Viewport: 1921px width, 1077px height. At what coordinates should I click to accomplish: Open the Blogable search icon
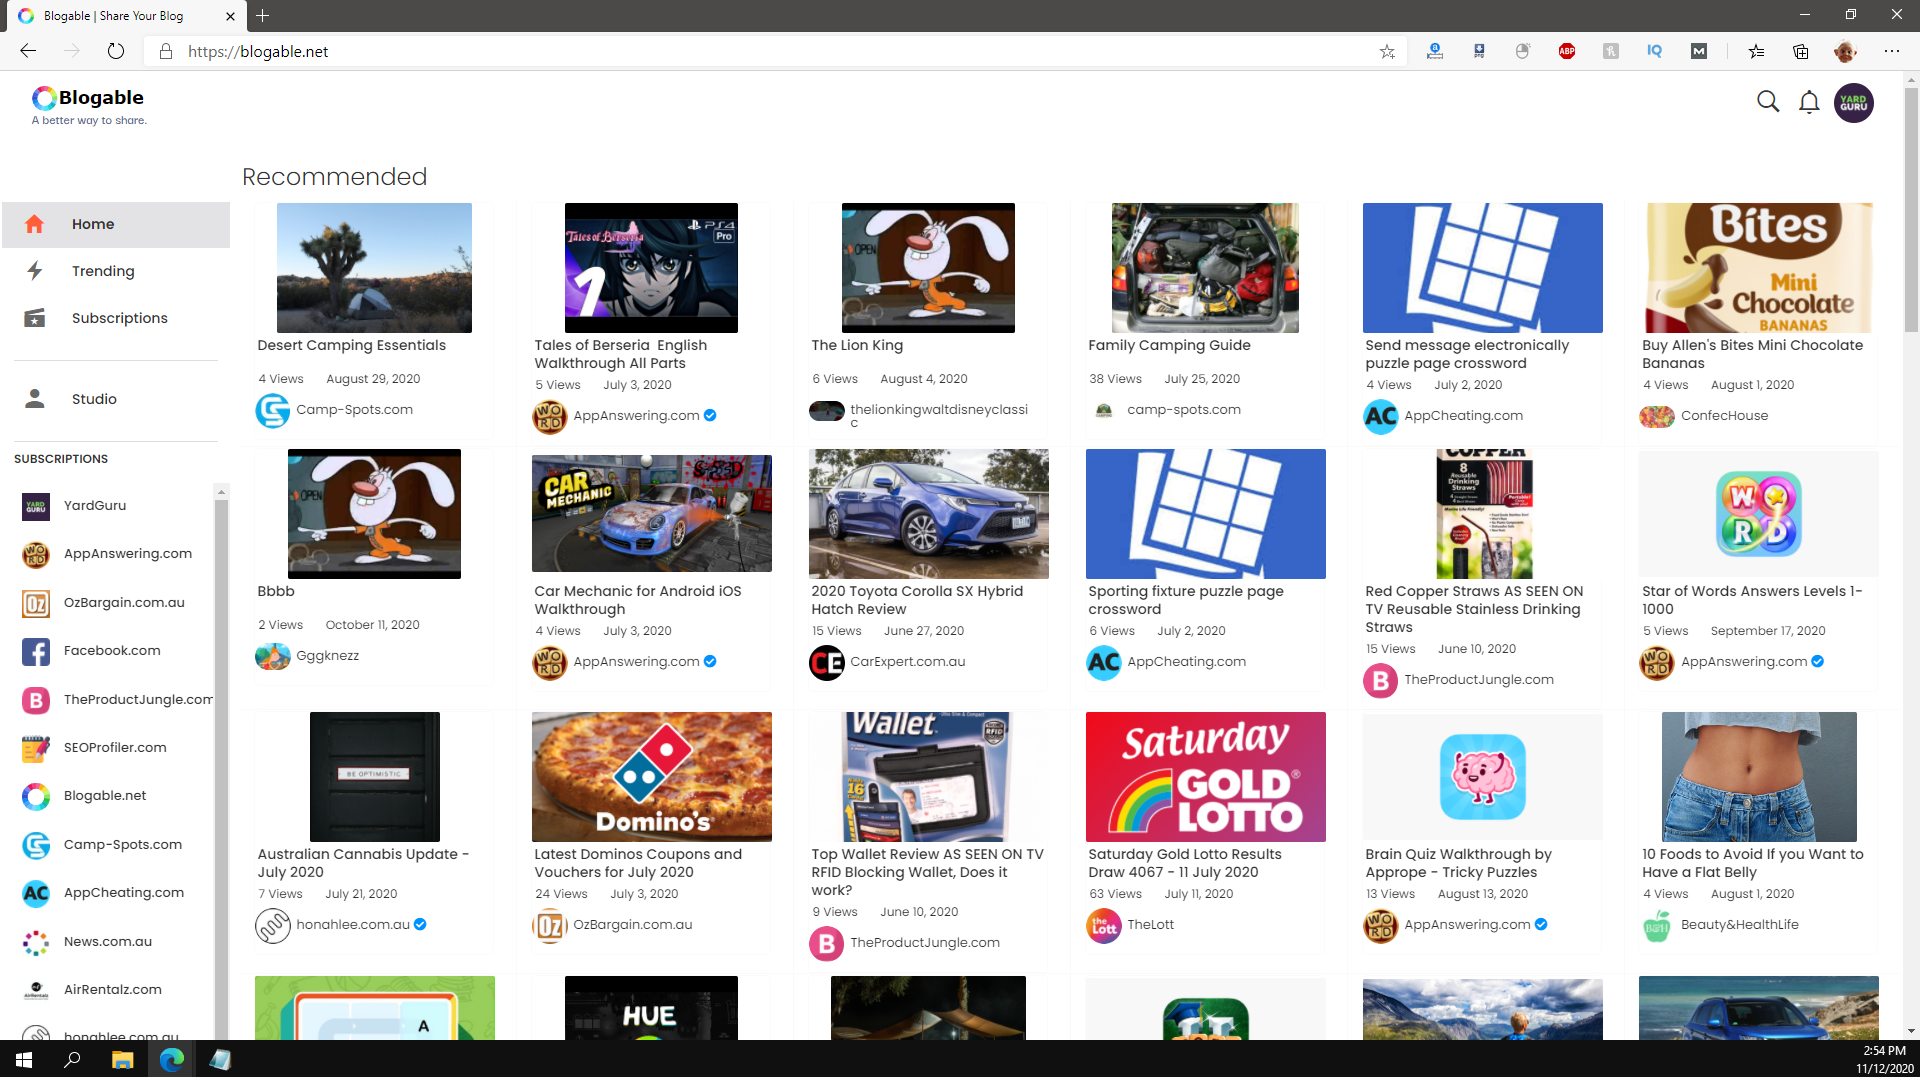(1768, 102)
